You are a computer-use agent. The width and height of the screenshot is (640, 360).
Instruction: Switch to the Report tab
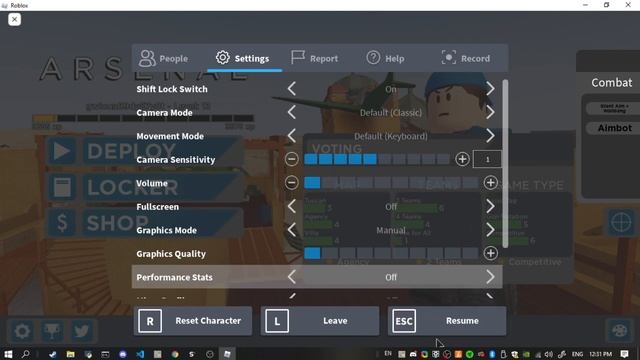click(315, 58)
